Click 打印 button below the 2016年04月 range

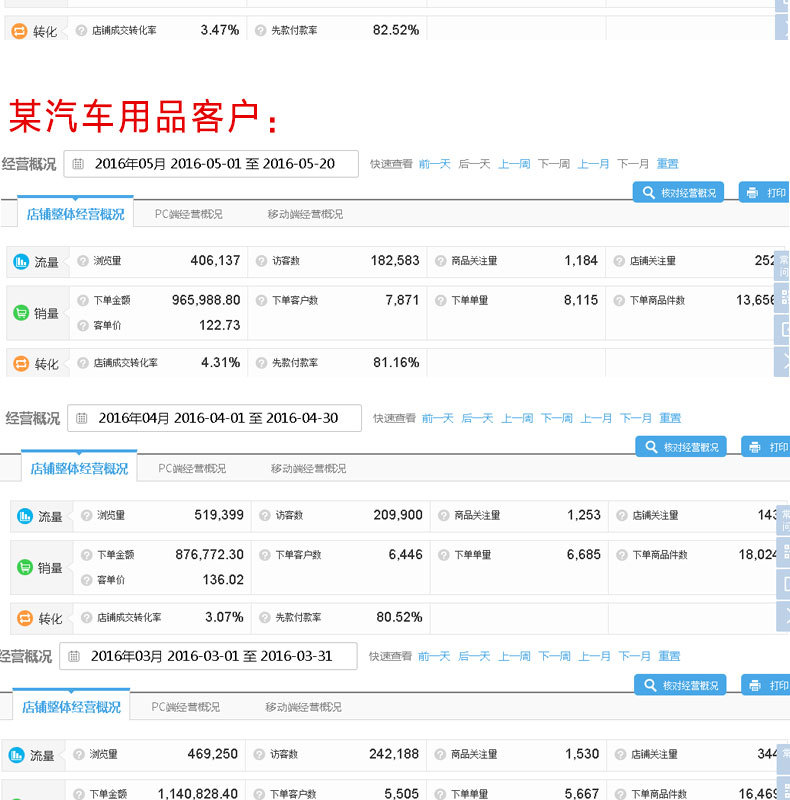pyautogui.click(x=767, y=447)
